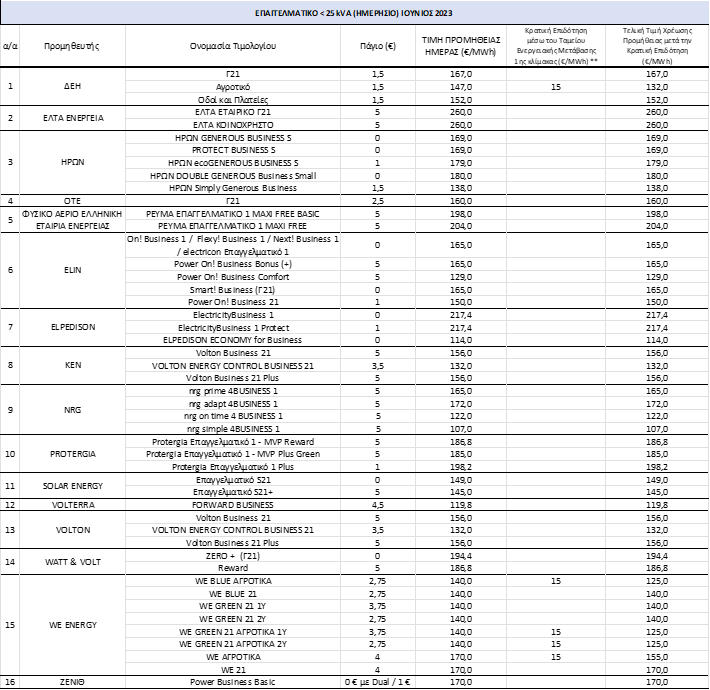
Task: Click WE GREEN 21 ΑΓΡΟΤΙΚΑ 1Y
Action: [233, 632]
